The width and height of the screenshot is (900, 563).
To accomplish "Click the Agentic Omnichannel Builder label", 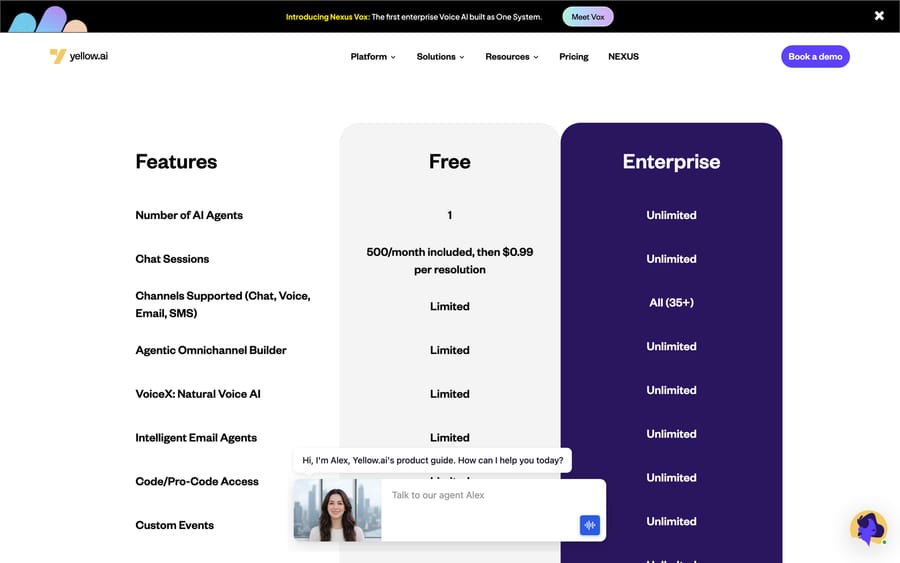I will point(211,350).
